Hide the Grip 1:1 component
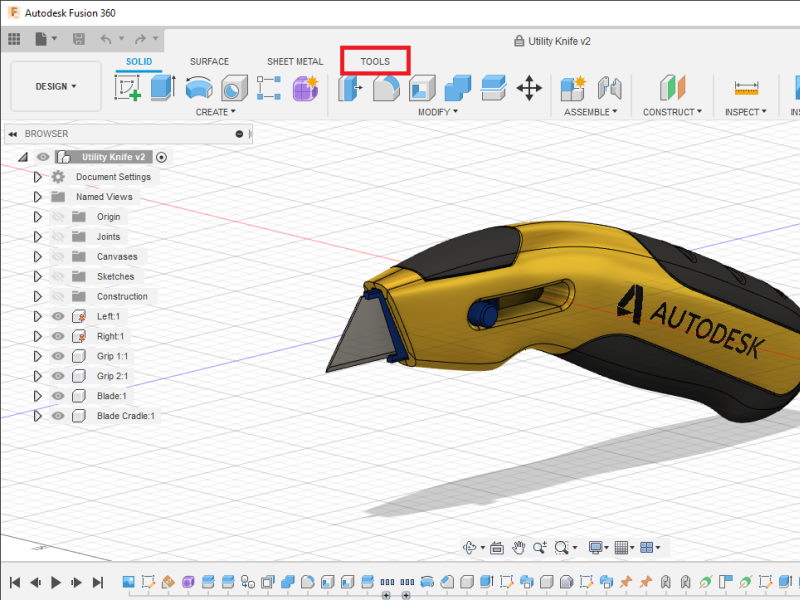The height and width of the screenshot is (600, 800). [x=58, y=356]
